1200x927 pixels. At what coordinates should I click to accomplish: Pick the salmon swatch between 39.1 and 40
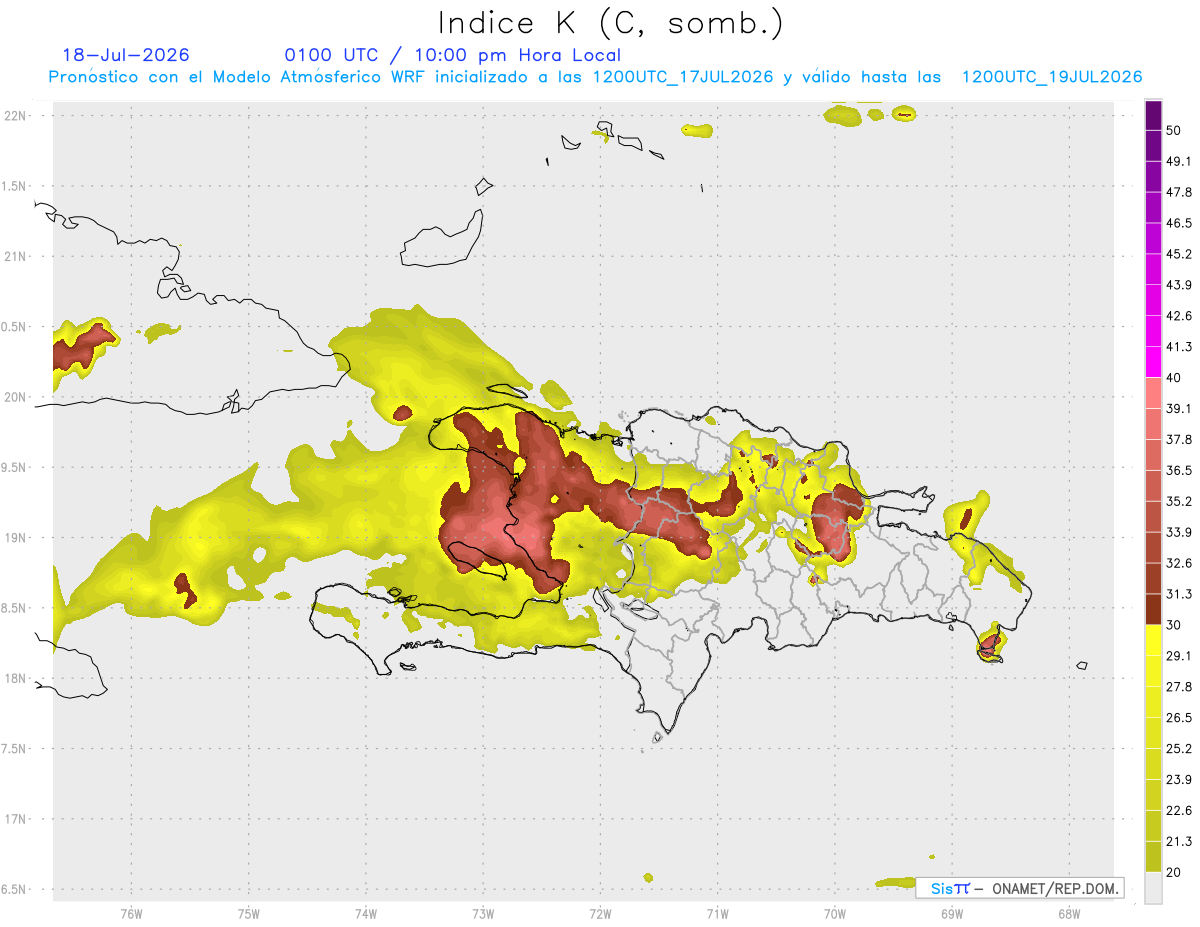click(1153, 393)
